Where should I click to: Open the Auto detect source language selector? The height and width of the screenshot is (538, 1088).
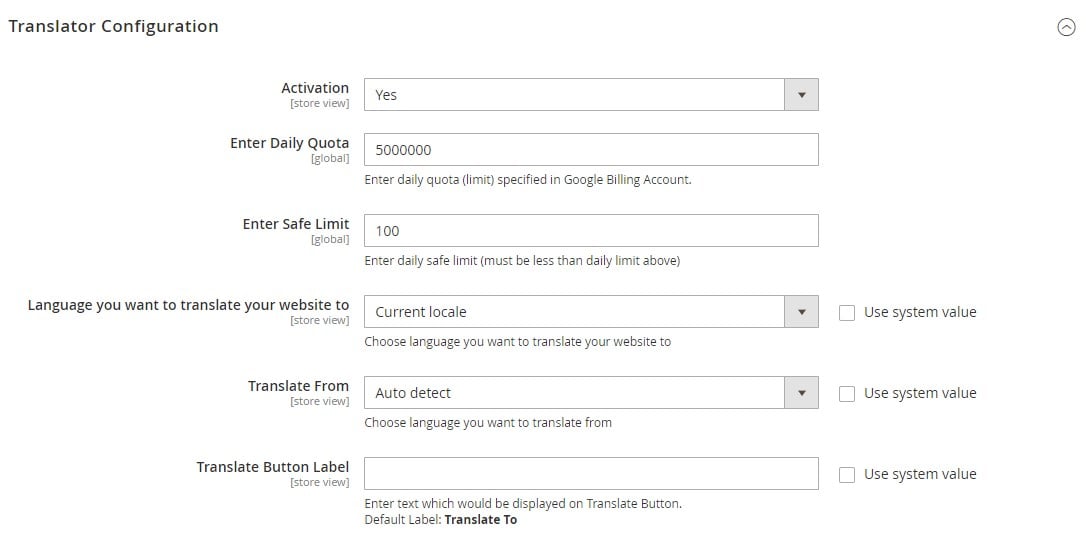pos(591,393)
